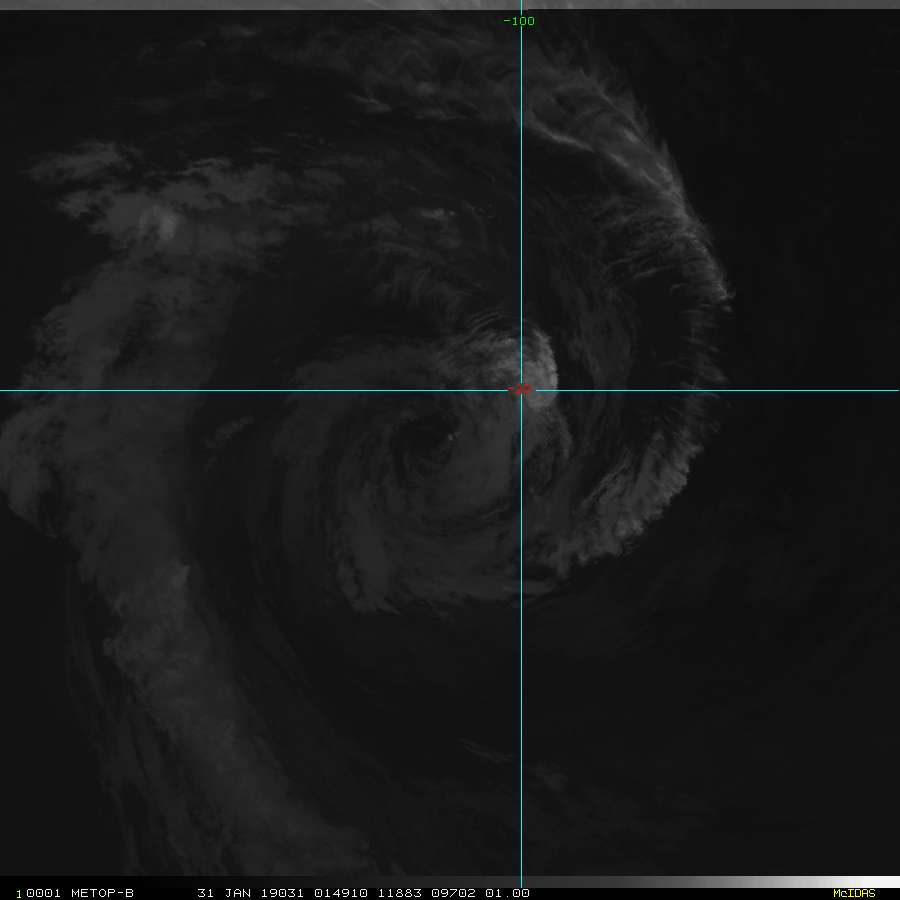This screenshot has width=900, height=900.
Task: Click the METOP-B satellite name text
Action: [98, 893]
